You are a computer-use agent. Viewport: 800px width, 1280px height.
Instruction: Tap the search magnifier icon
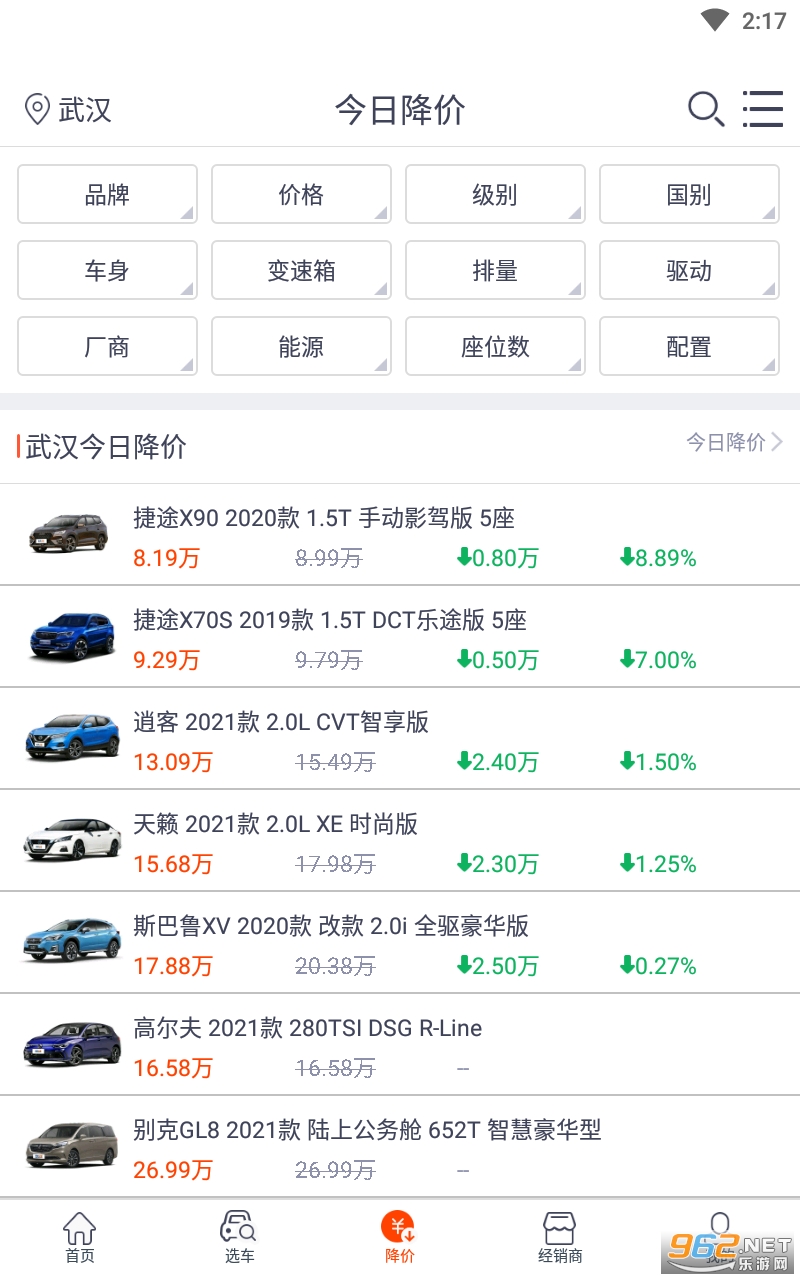706,109
